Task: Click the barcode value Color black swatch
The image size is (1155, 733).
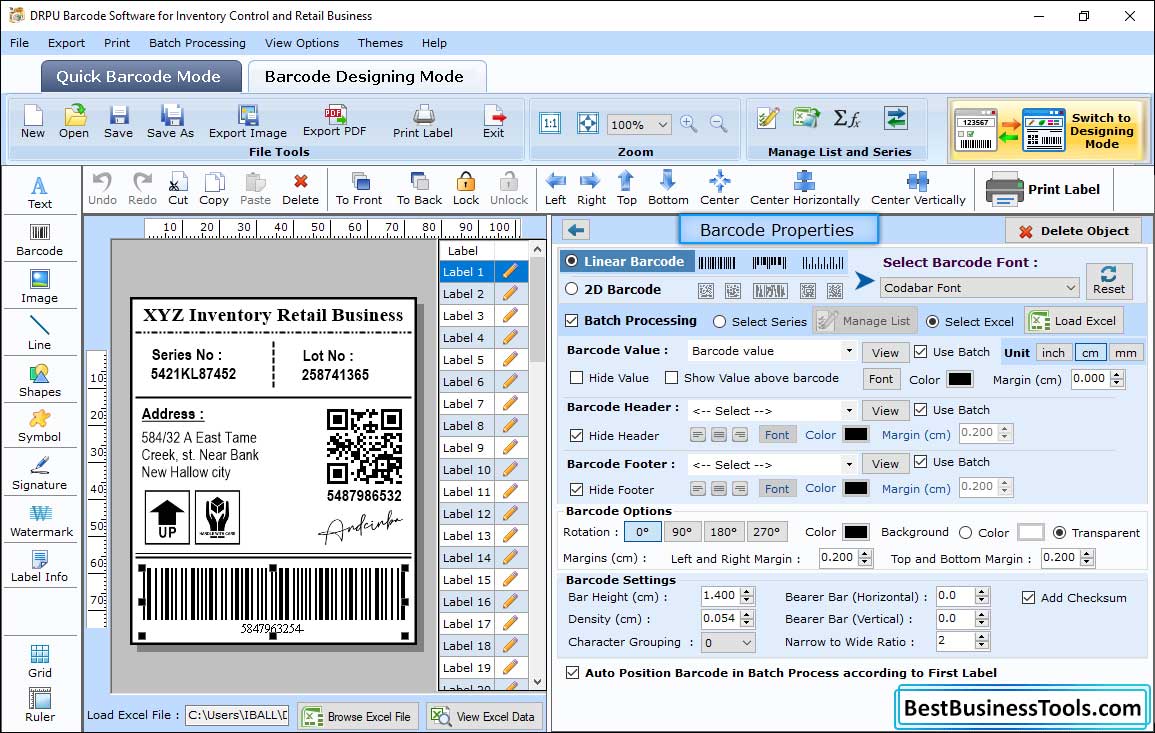Action: tap(959, 379)
